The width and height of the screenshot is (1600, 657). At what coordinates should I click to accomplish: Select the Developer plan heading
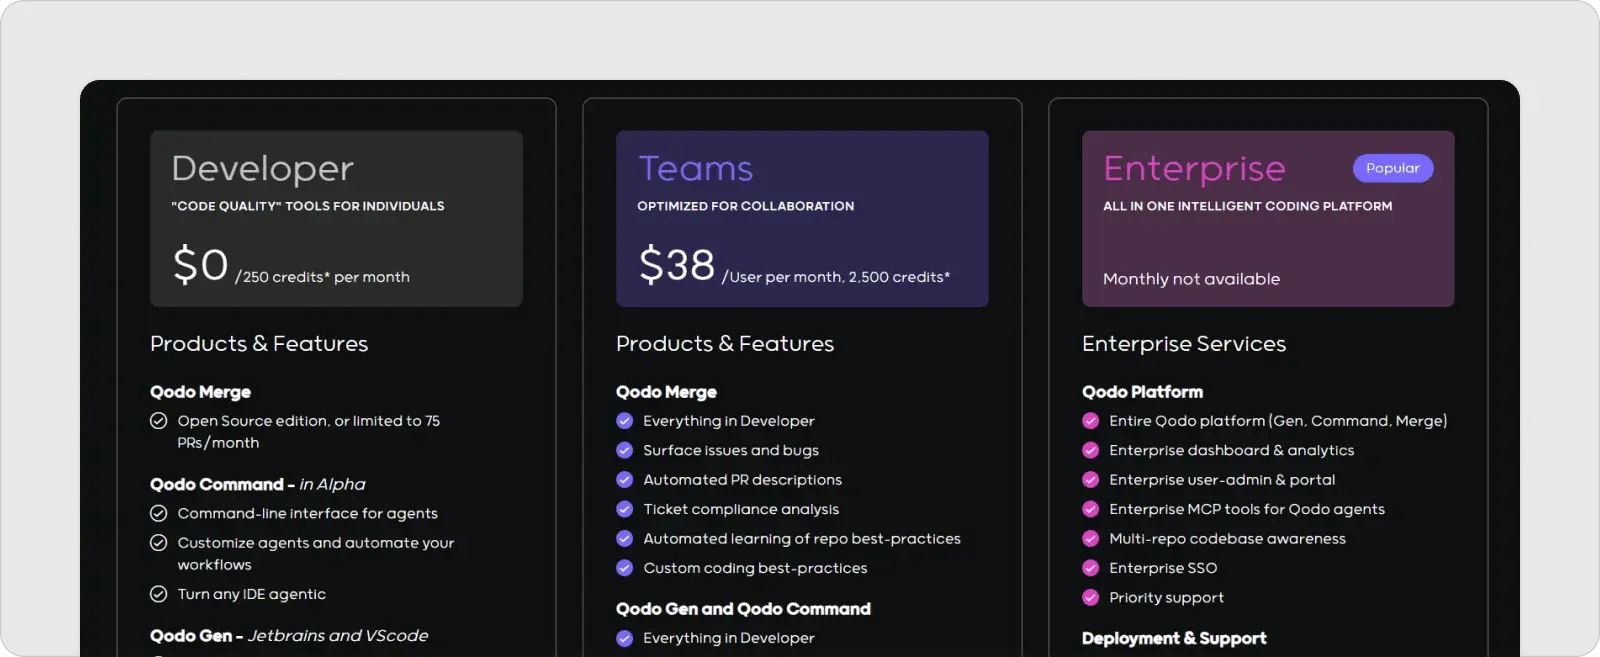pyautogui.click(x=263, y=169)
